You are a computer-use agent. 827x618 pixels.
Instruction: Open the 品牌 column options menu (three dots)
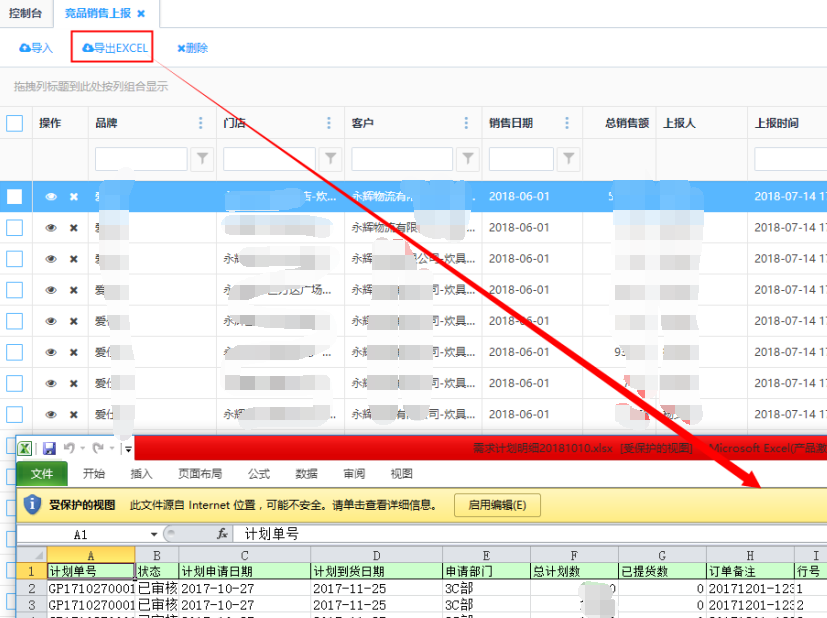[x=201, y=123]
